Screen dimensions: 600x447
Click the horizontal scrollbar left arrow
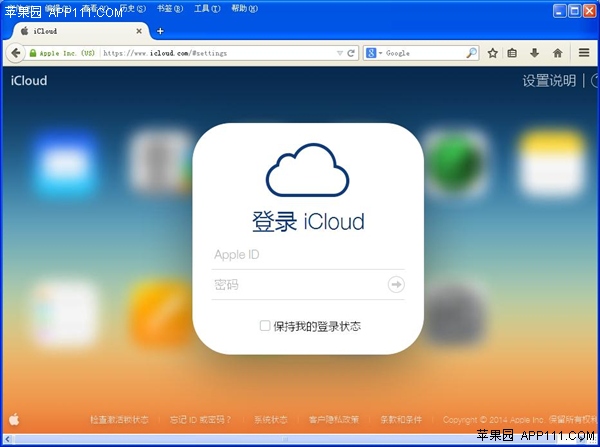click(x=7, y=439)
